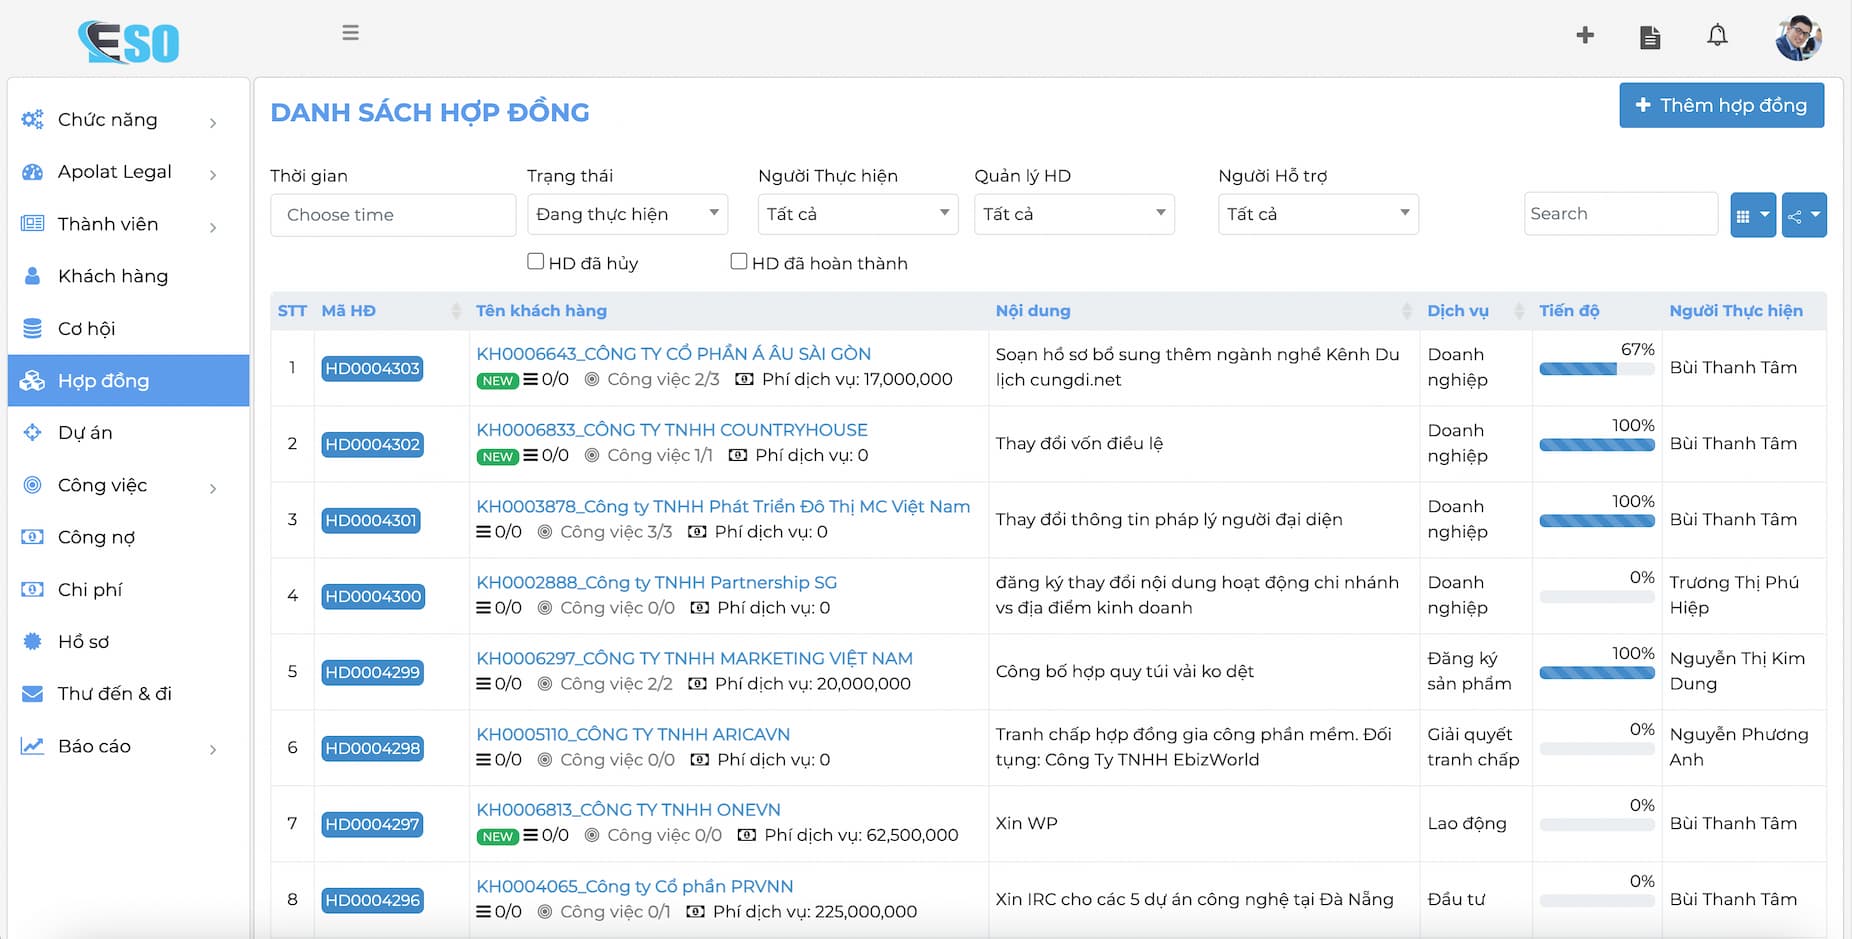The image size is (1852, 939).
Task: Open the share export dropdown button
Action: 1803,215
